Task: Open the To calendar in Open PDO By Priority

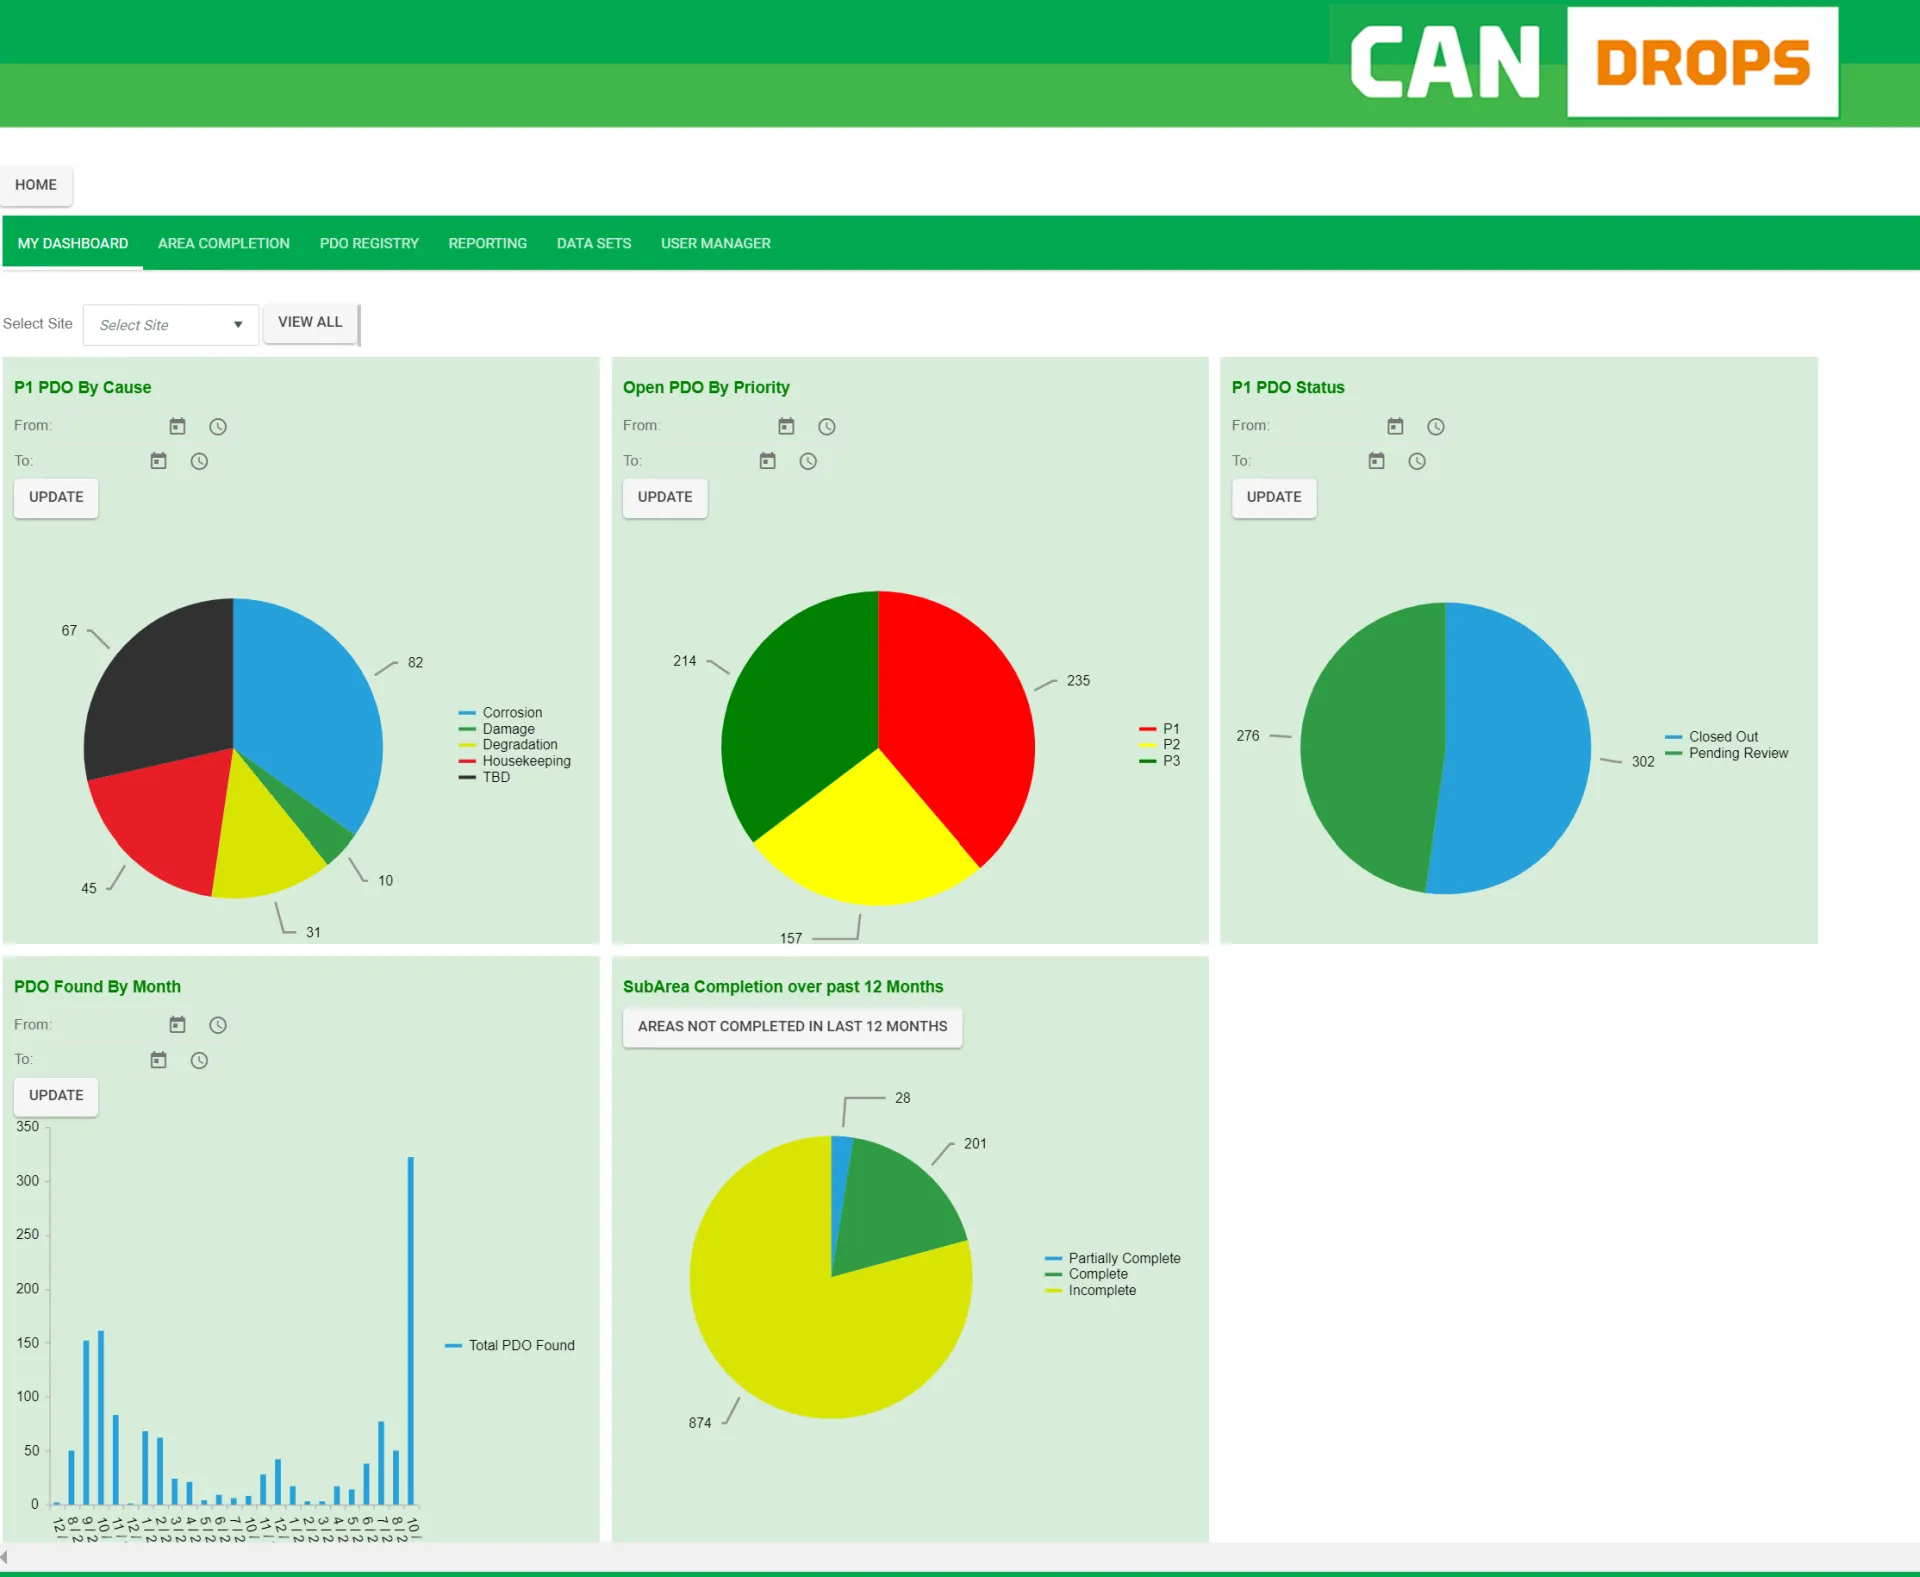Action: 767,461
